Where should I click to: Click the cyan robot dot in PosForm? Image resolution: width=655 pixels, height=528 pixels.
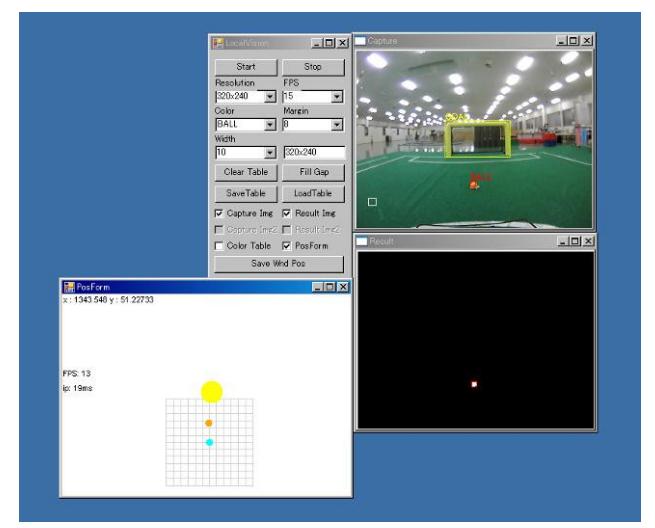209,442
